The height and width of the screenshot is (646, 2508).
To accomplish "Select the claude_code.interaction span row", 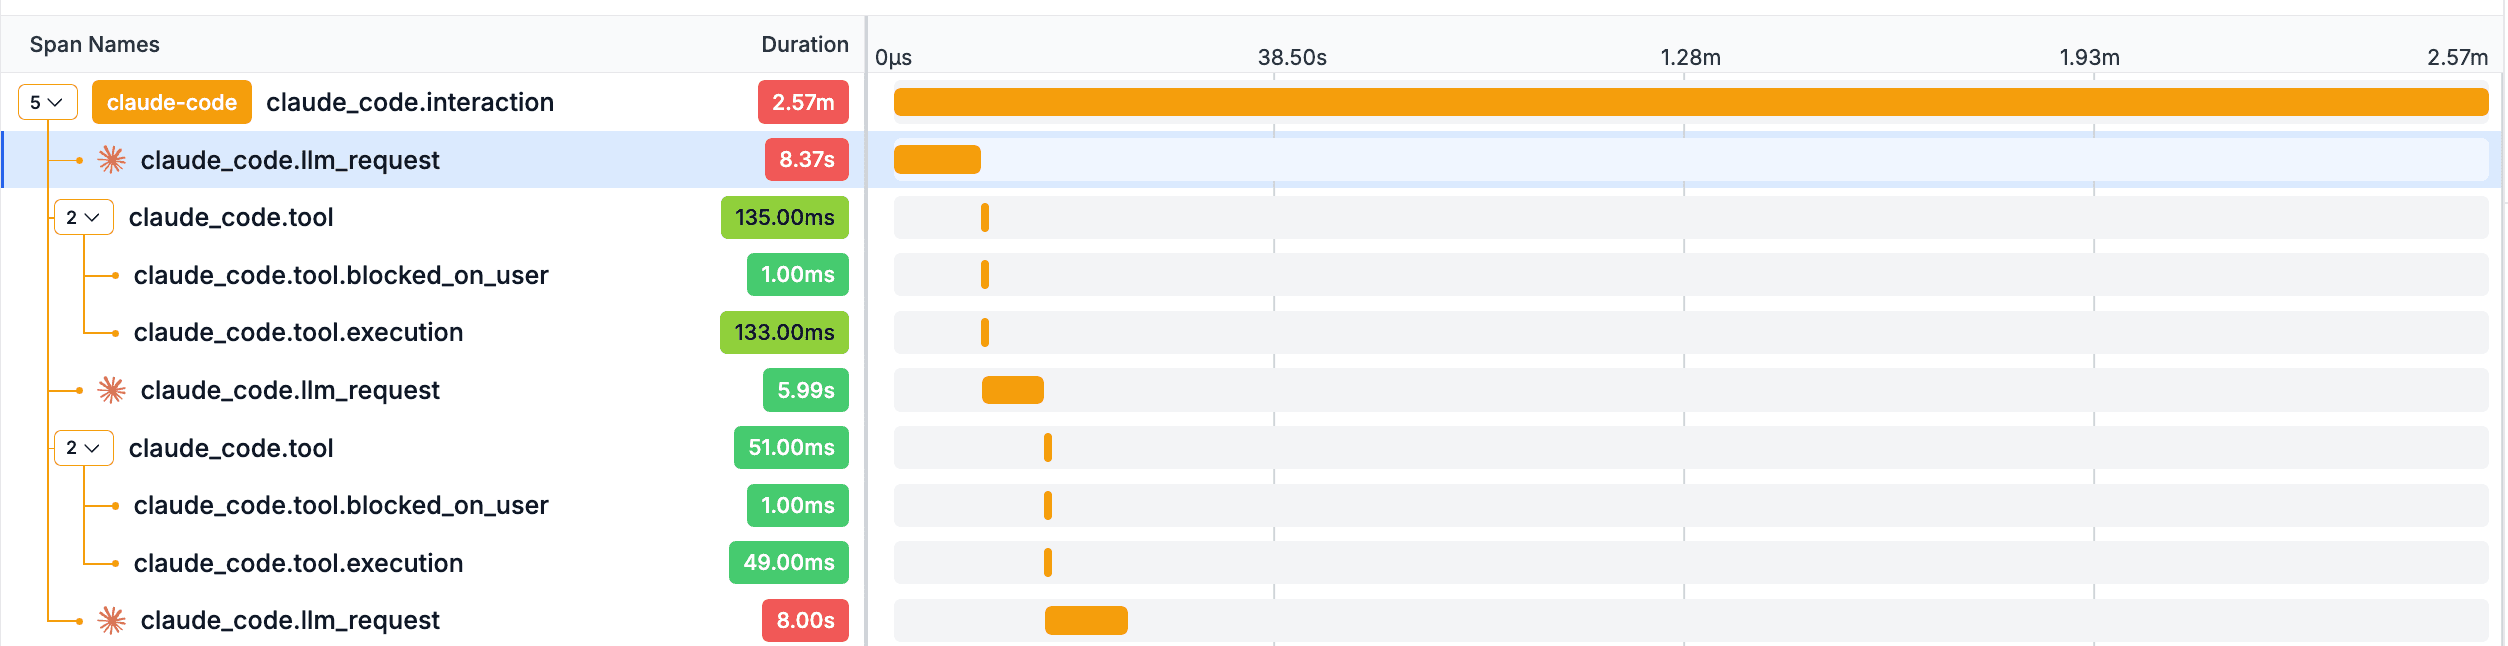I will tap(434, 102).
